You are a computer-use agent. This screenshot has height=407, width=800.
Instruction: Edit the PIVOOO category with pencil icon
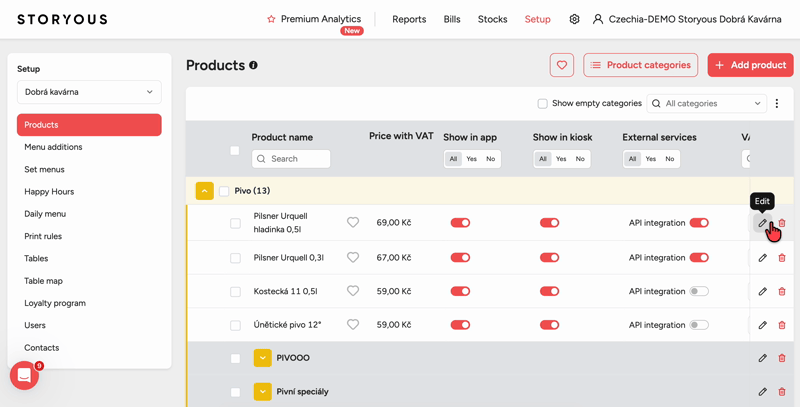762,358
